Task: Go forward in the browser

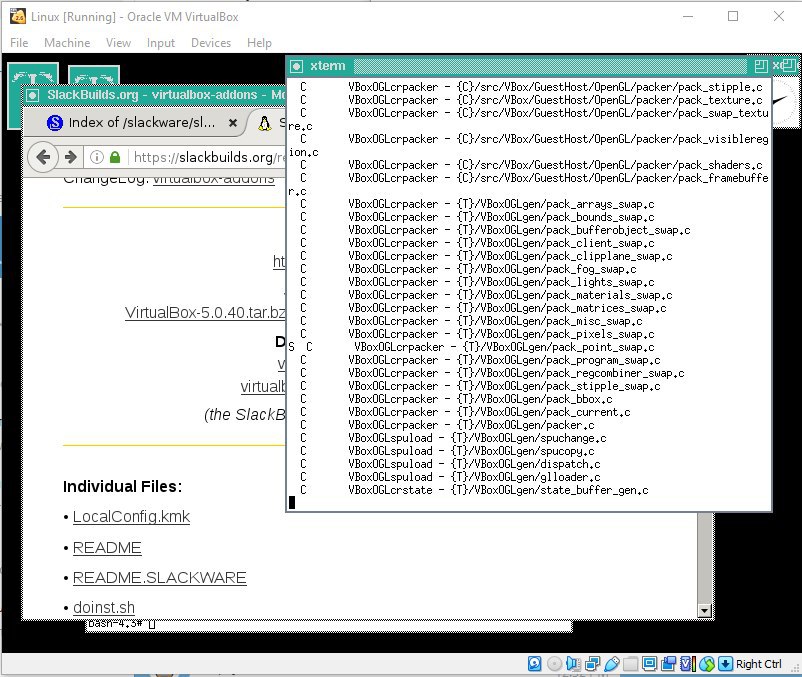Action: point(71,157)
